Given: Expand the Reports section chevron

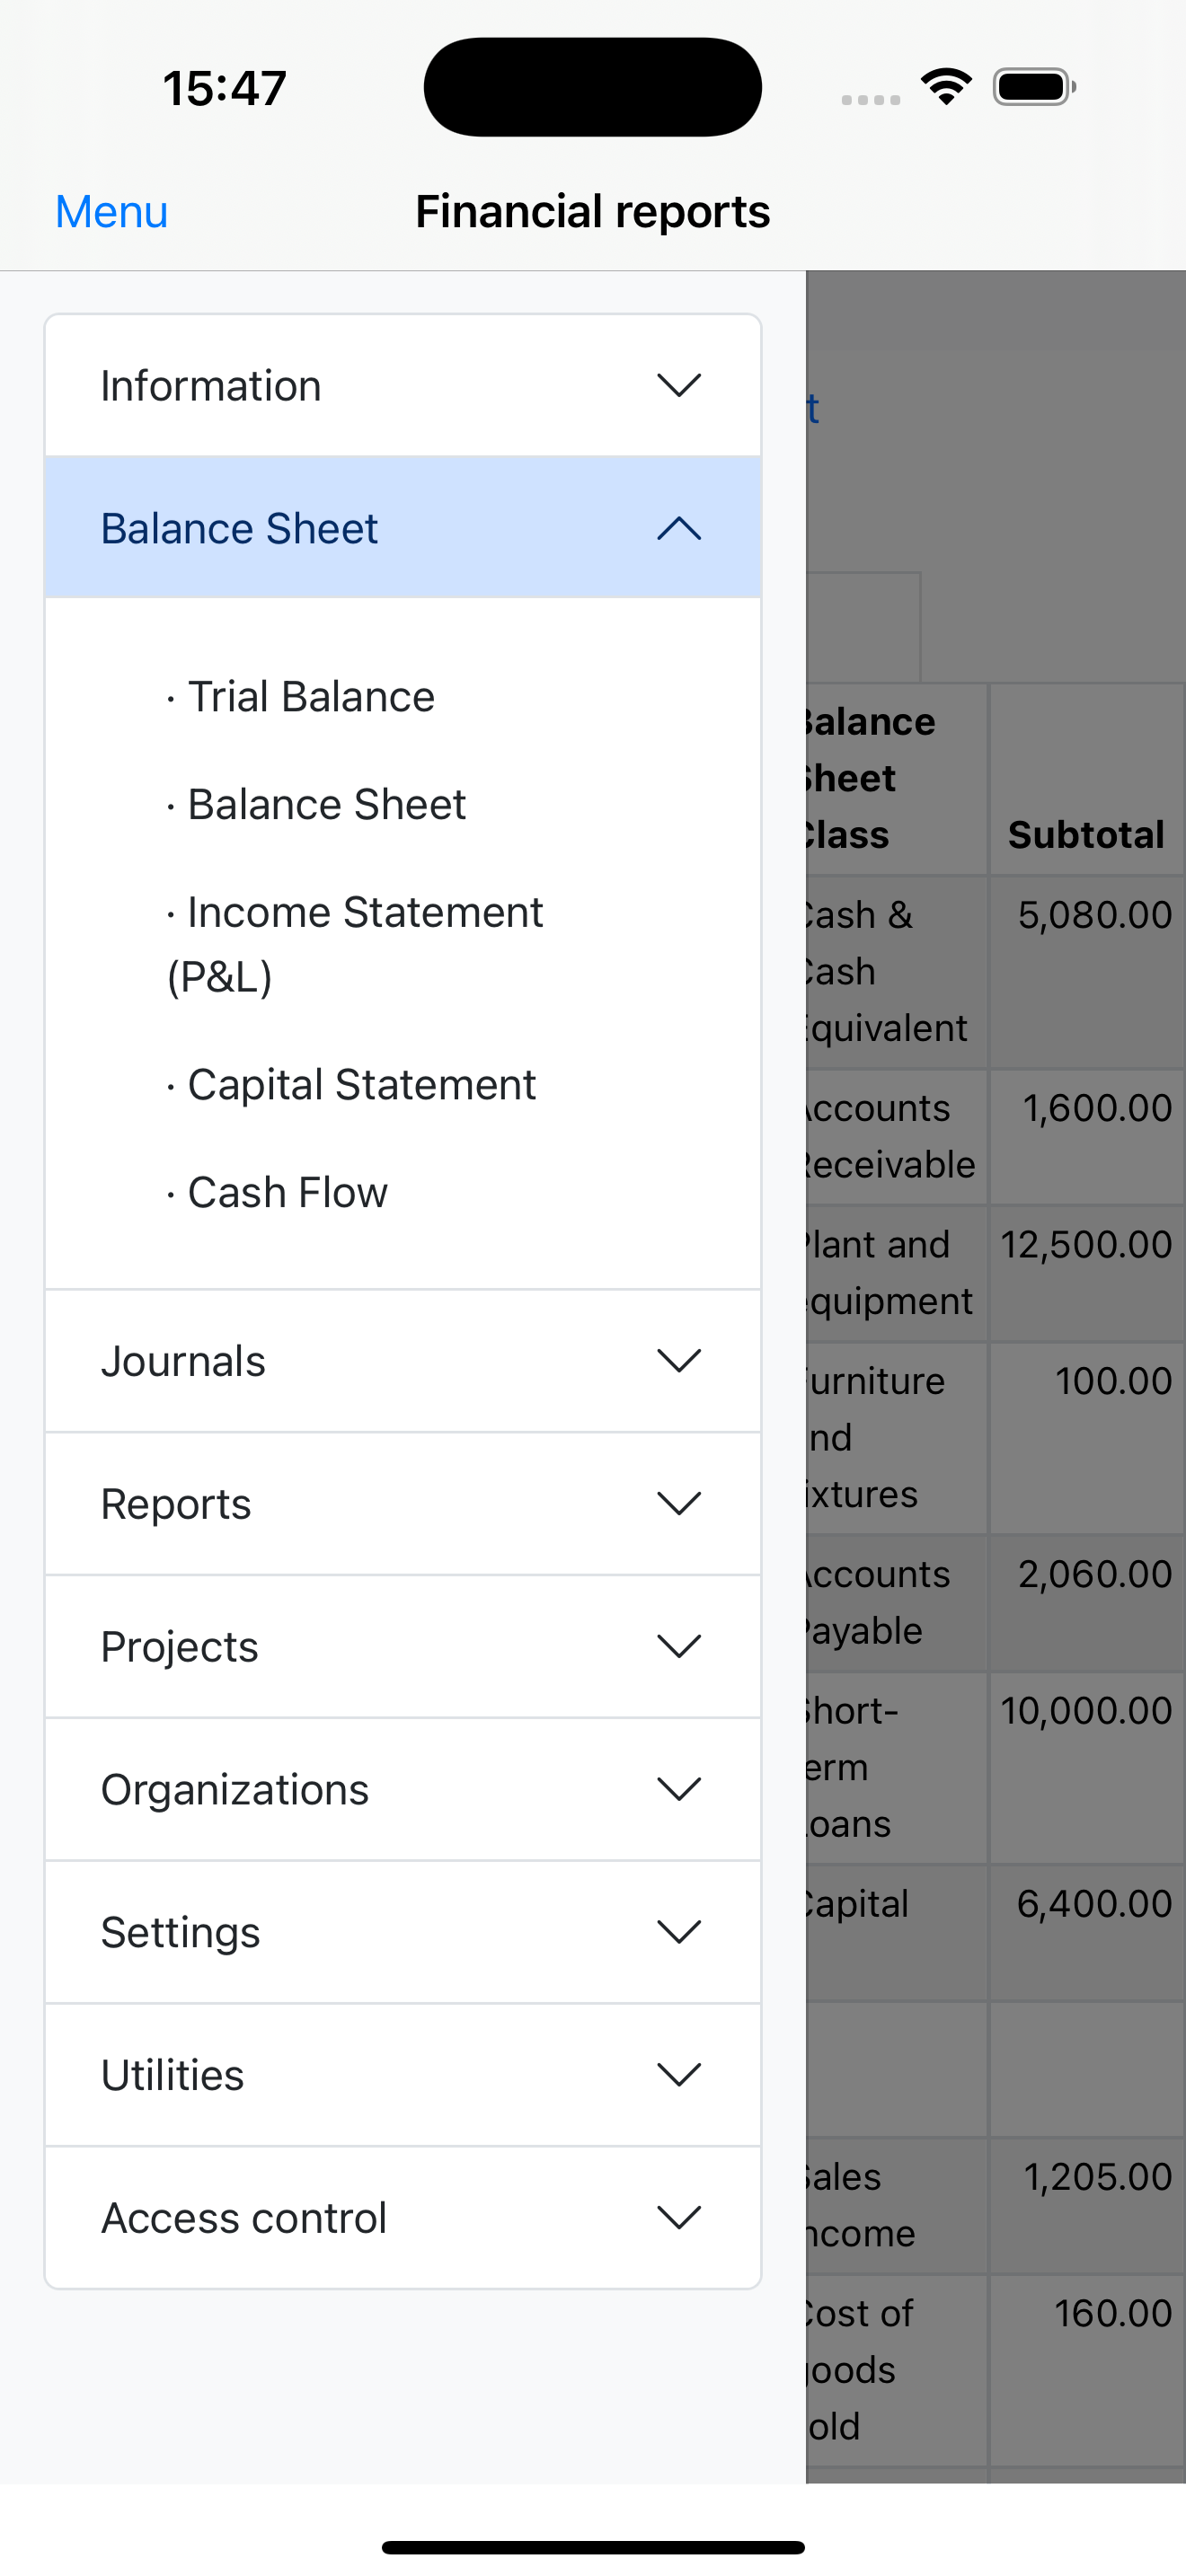Looking at the screenshot, I should (679, 1504).
